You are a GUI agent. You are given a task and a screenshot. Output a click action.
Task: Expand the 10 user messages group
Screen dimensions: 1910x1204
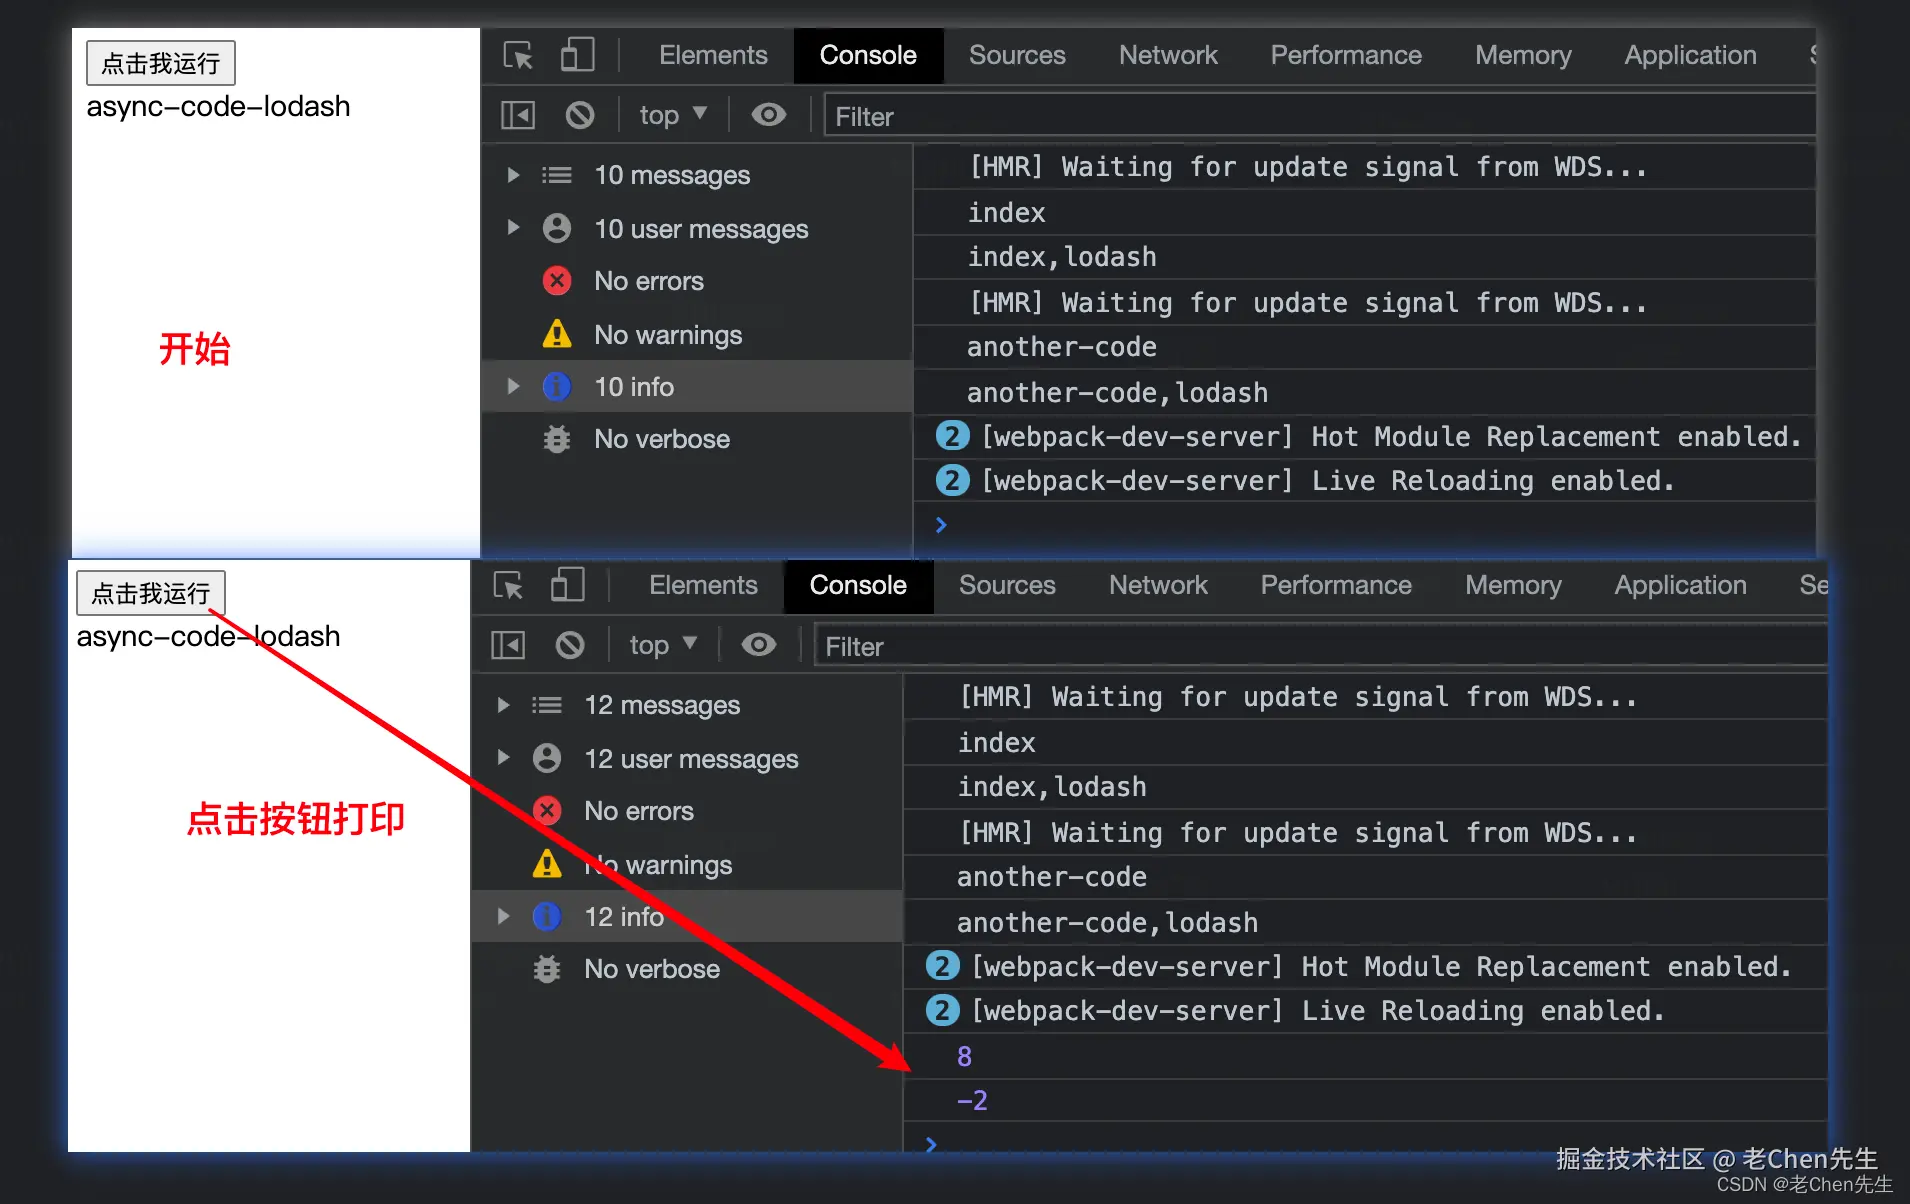pyautogui.click(x=513, y=227)
